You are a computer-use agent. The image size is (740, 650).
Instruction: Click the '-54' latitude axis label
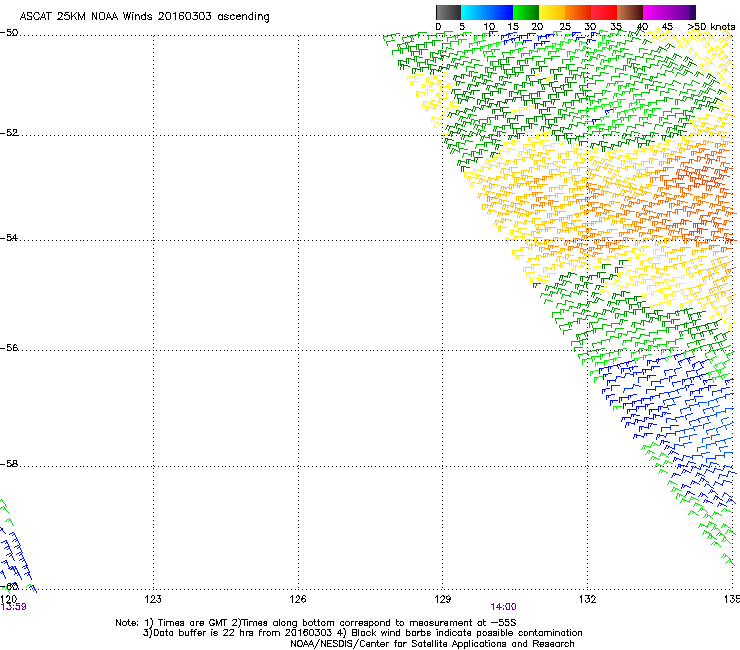coord(9,237)
